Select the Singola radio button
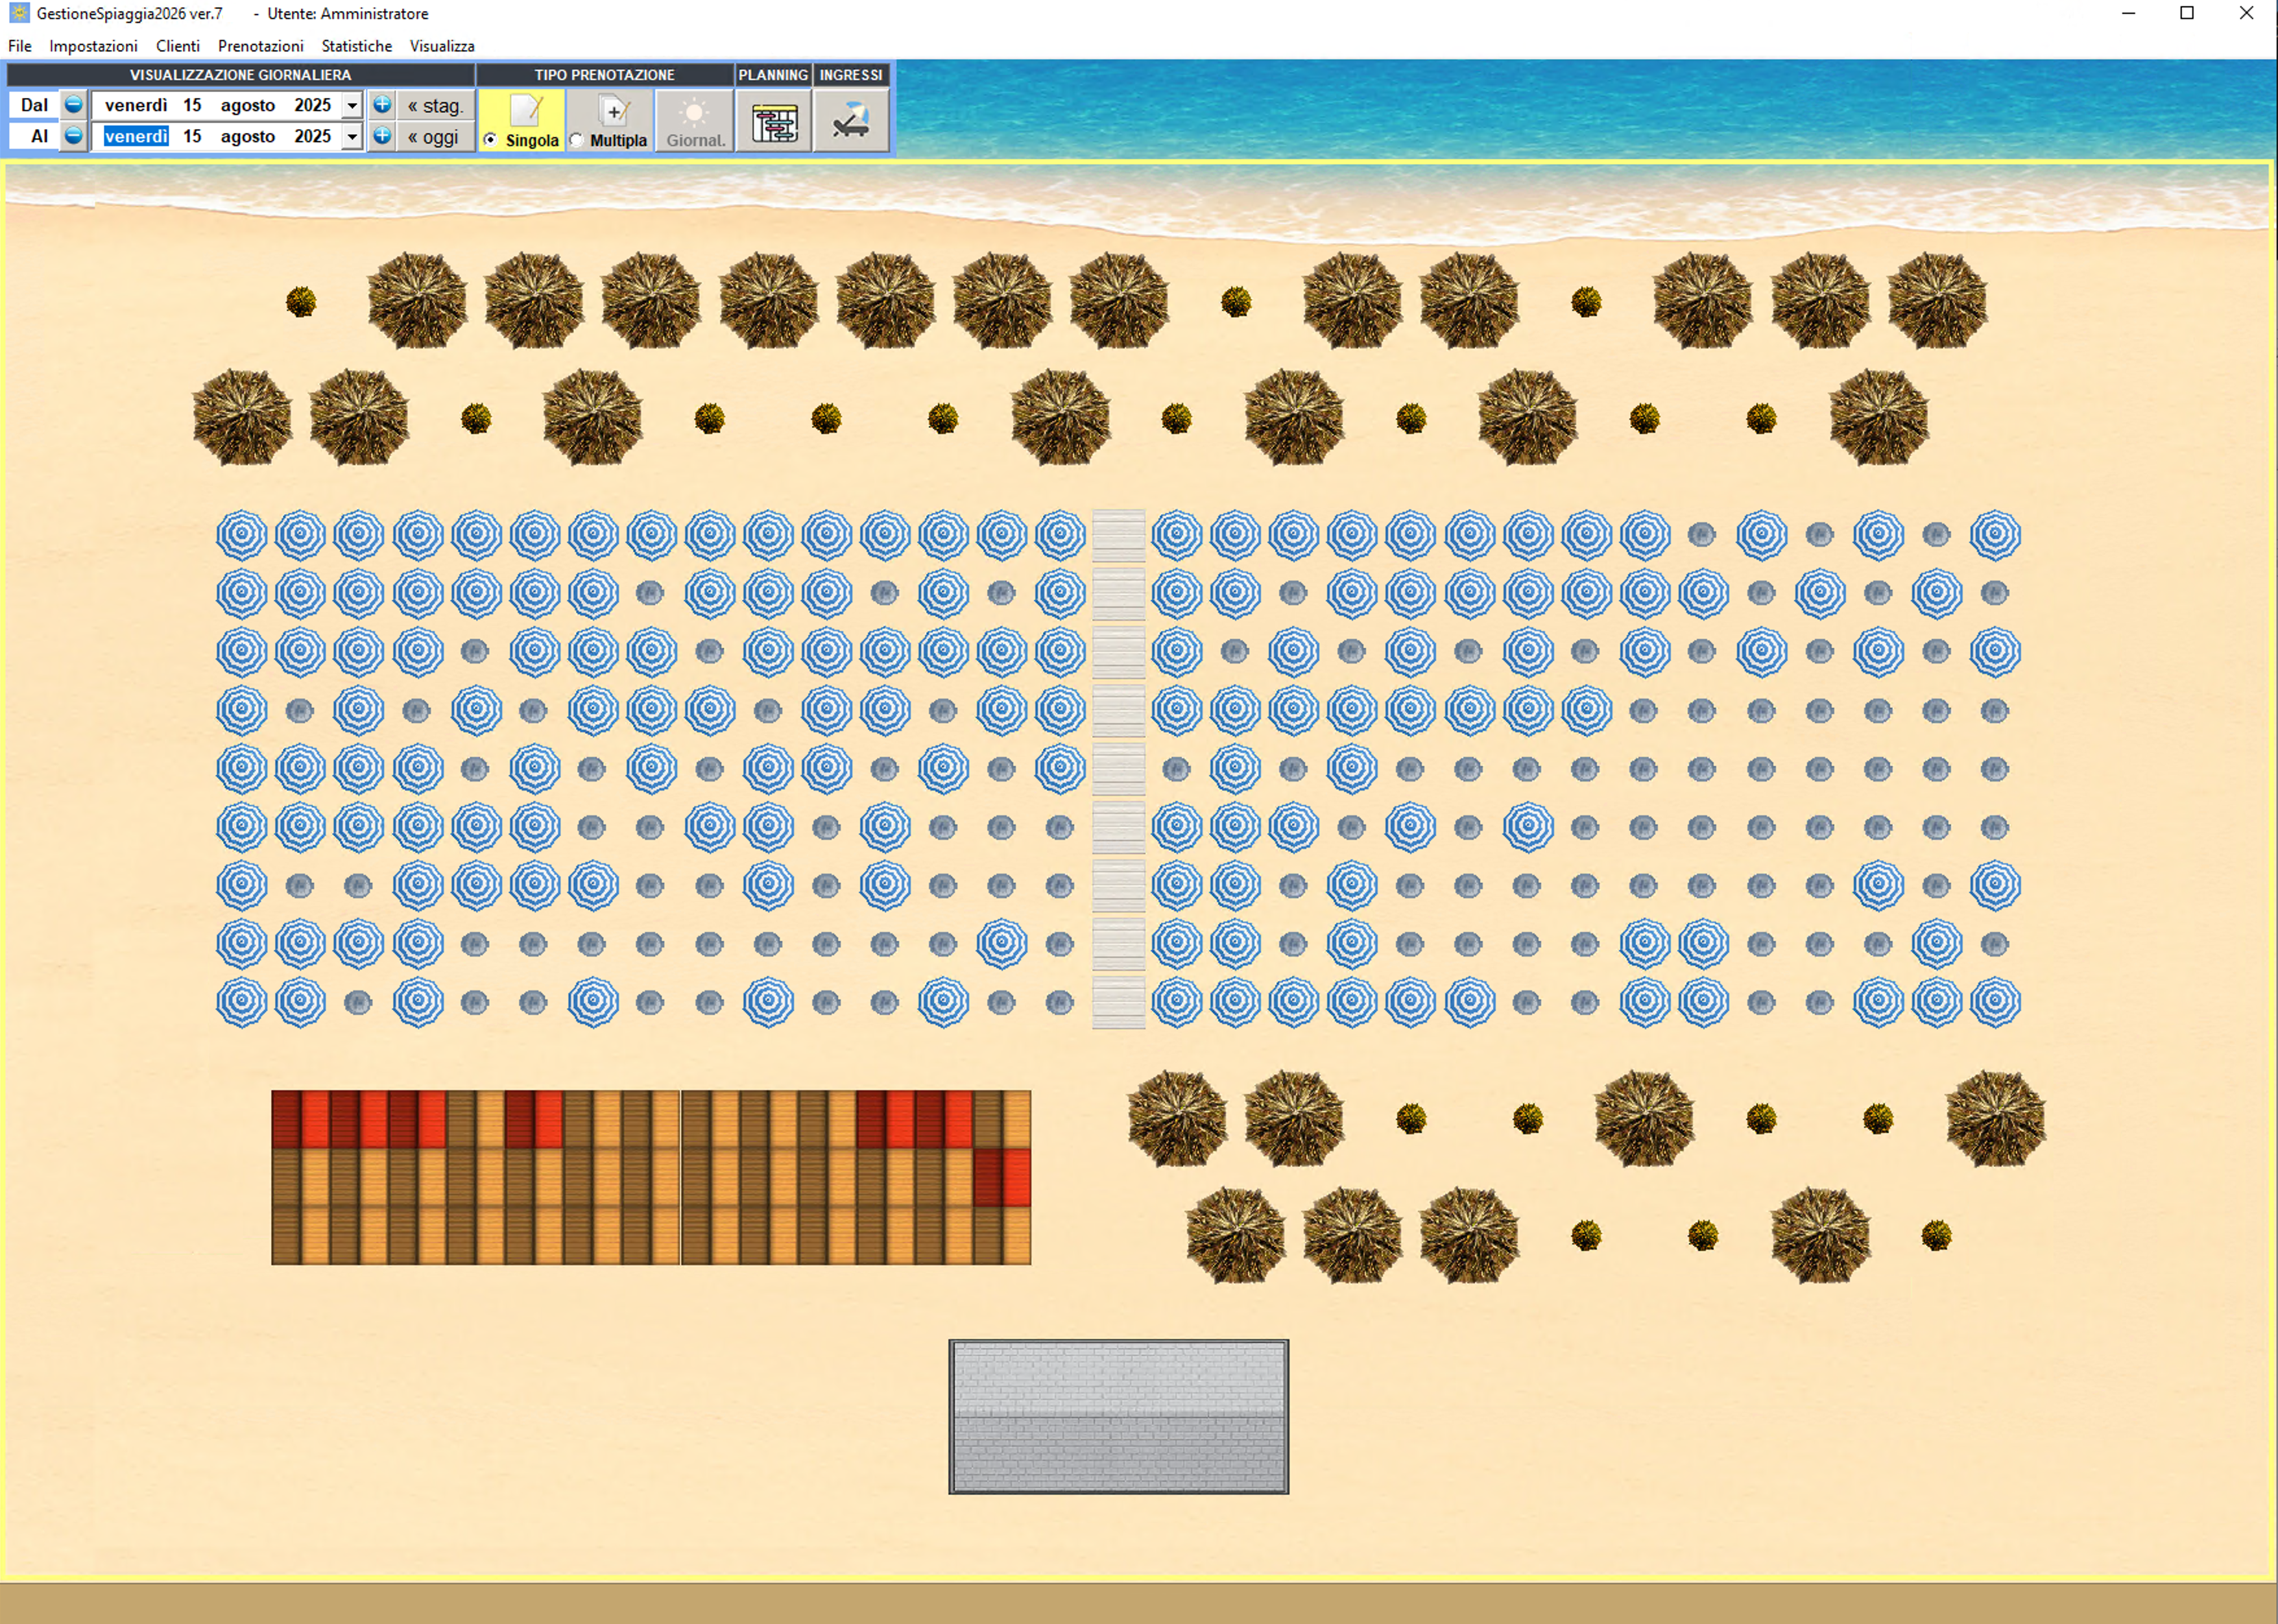This screenshot has width=2278, height=1624. click(490, 140)
